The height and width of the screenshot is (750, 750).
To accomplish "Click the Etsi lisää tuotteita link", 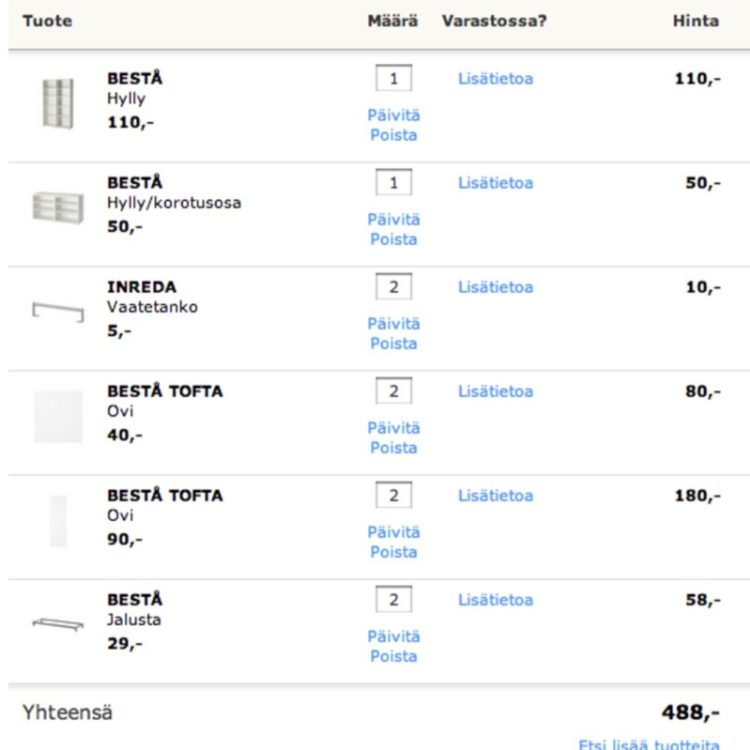I will click(x=649, y=744).
